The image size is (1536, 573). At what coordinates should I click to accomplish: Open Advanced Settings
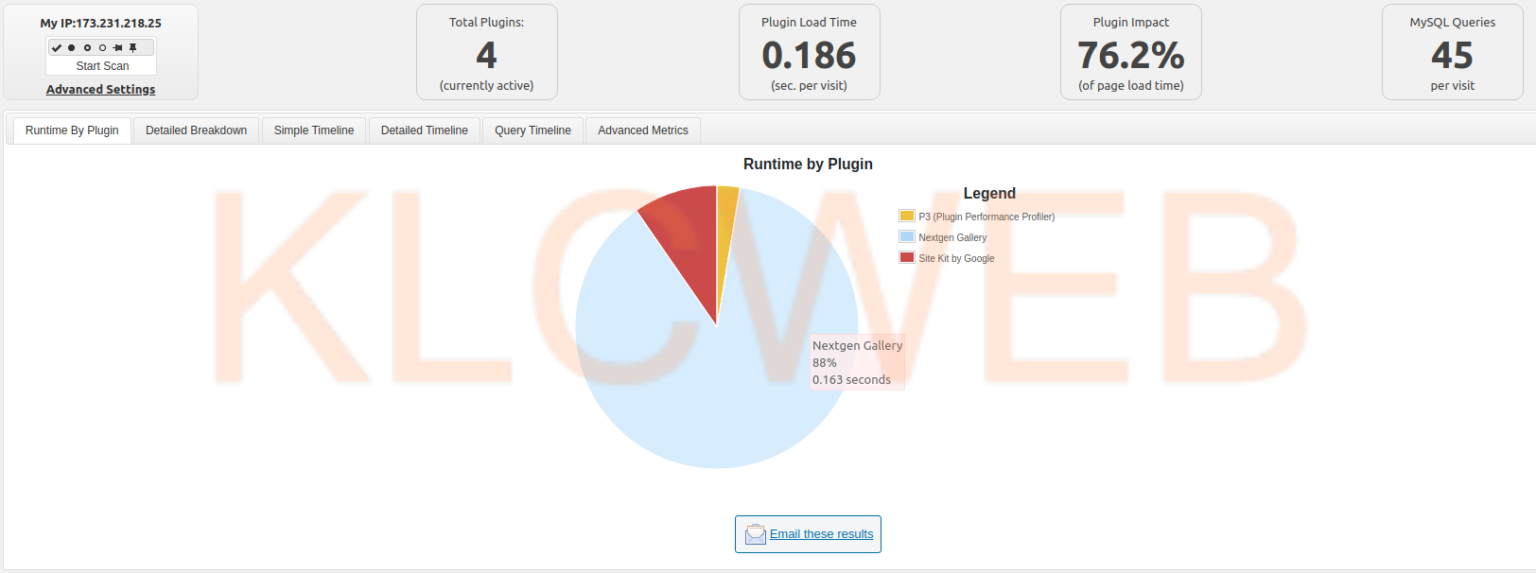[x=101, y=90]
